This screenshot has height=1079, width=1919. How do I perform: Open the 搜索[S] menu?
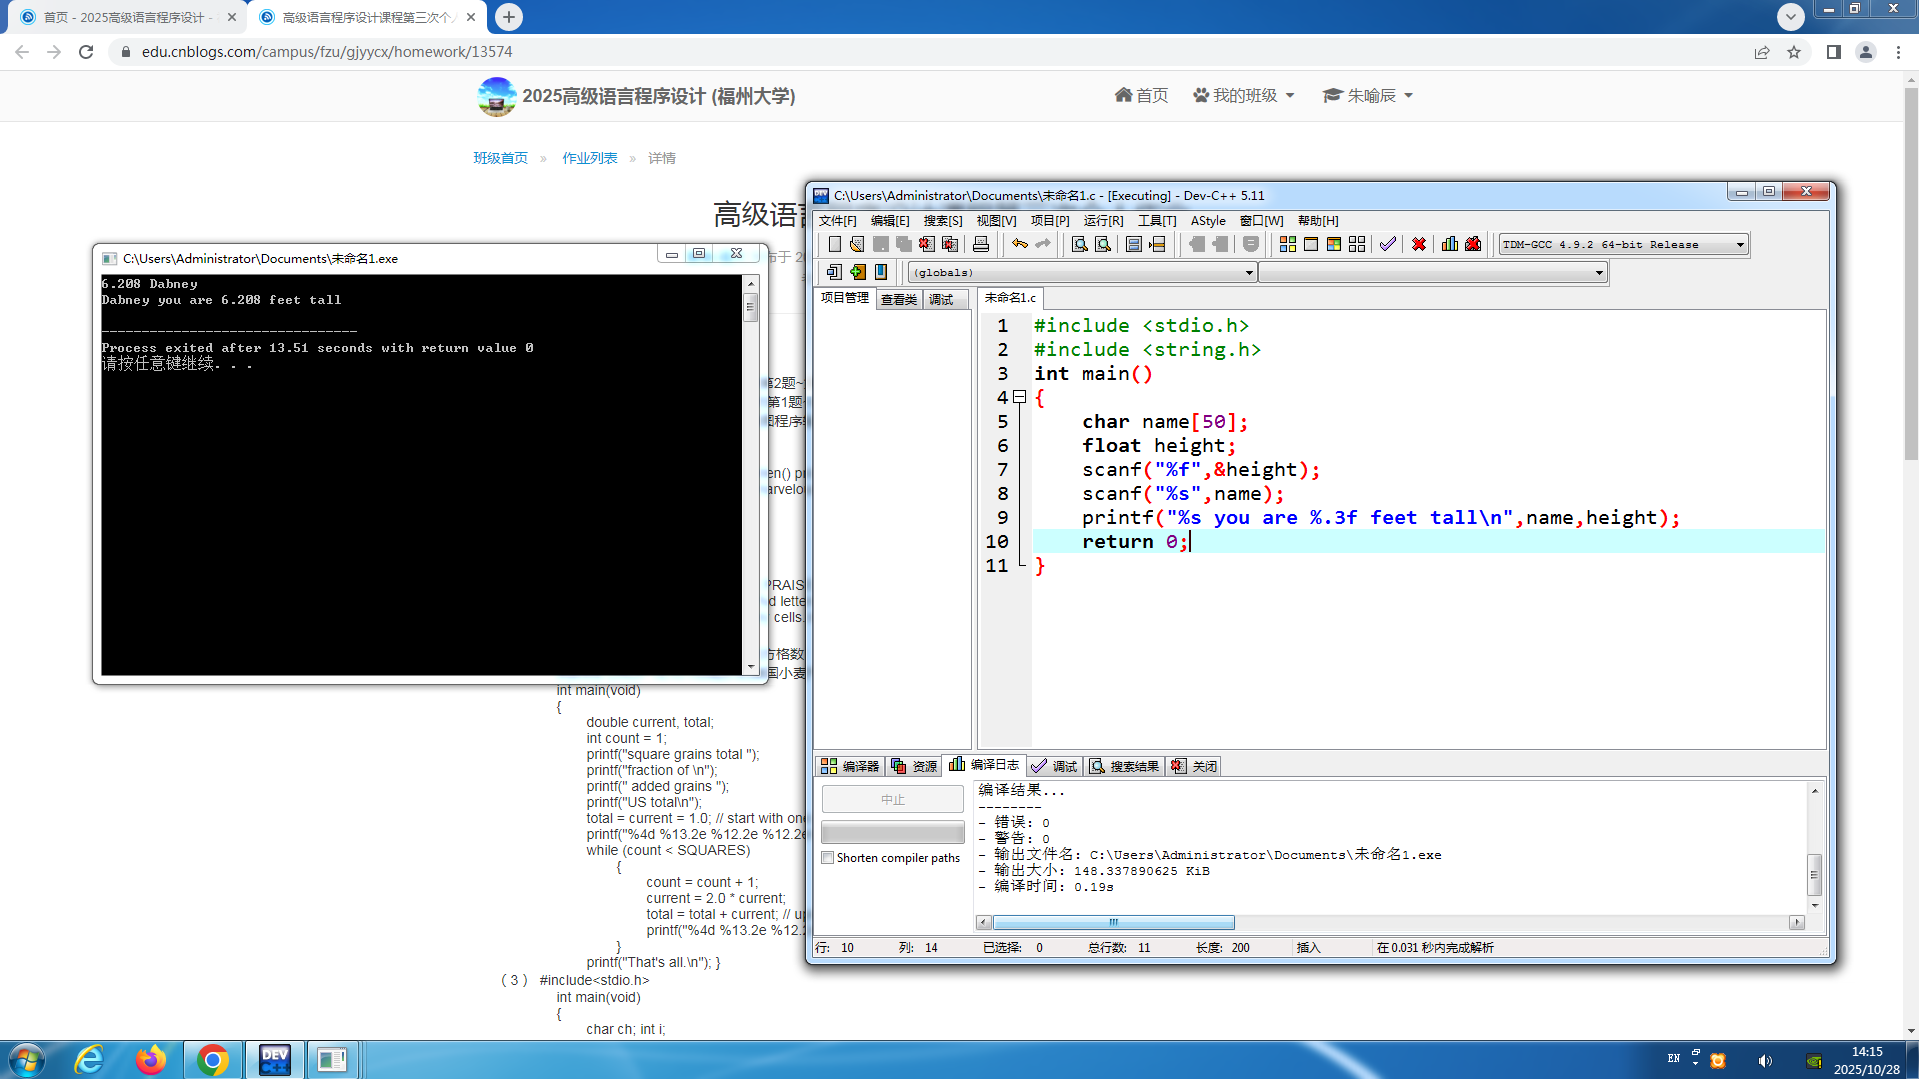(943, 221)
